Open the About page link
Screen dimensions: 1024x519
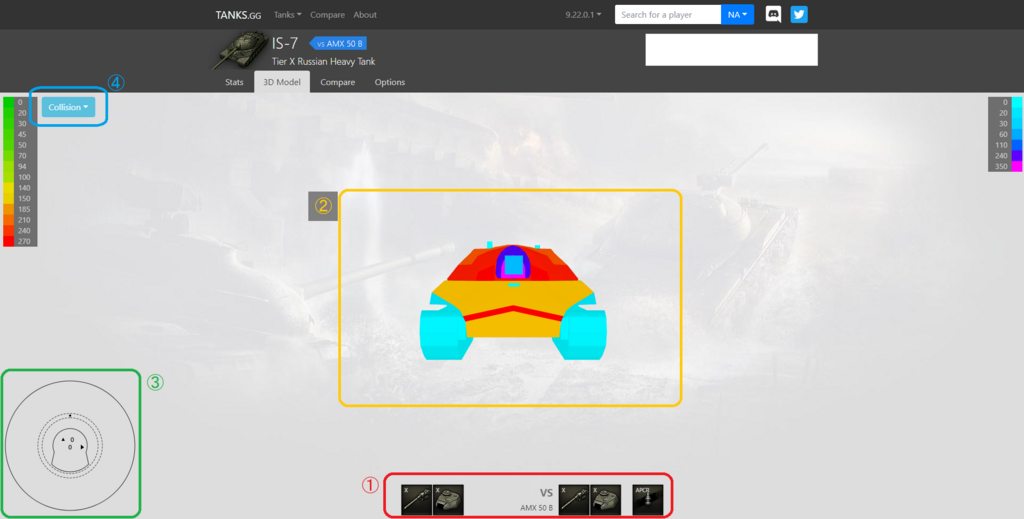click(365, 14)
